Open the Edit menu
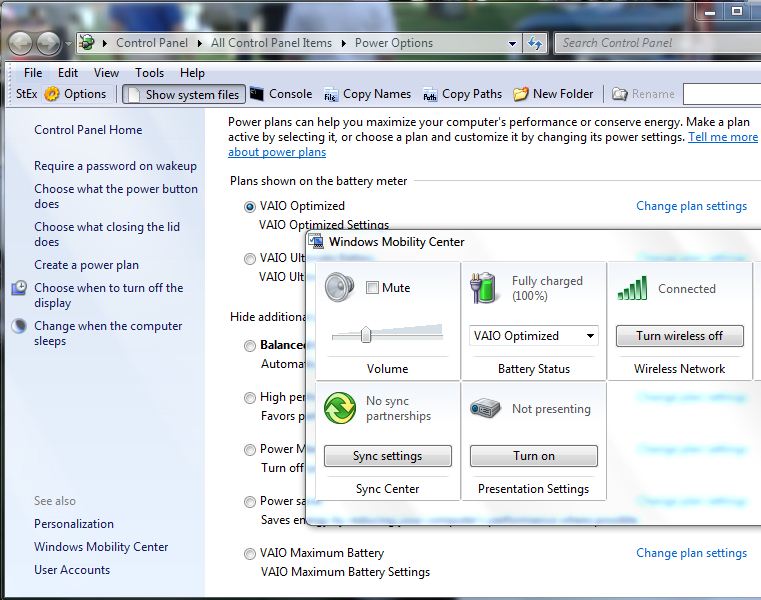Screen dimensions: 761x600 (x=67, y=73)
